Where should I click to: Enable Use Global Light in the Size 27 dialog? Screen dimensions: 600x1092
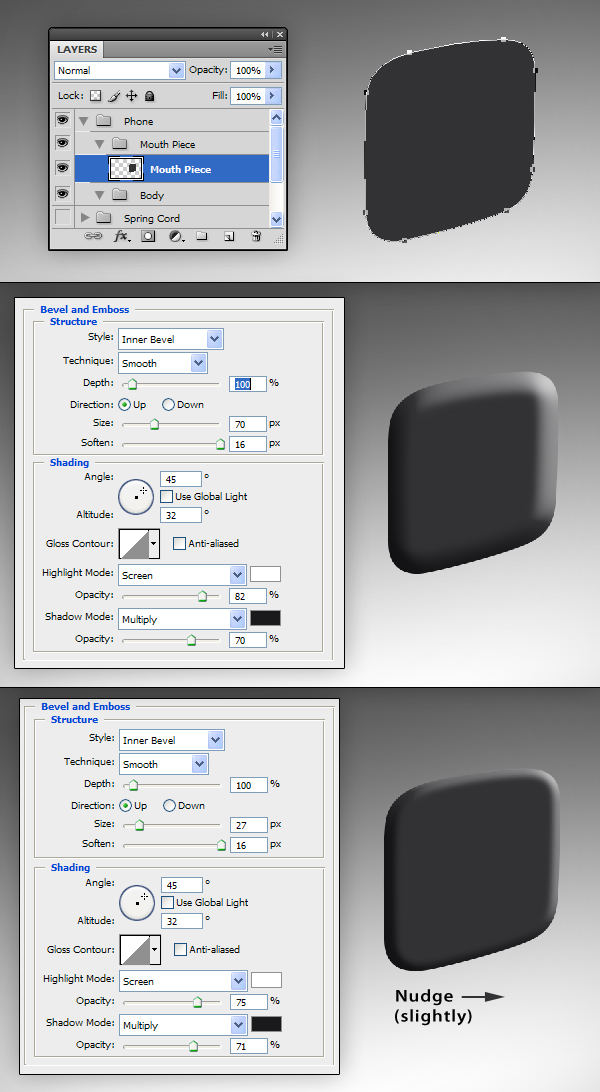point(167,903)
